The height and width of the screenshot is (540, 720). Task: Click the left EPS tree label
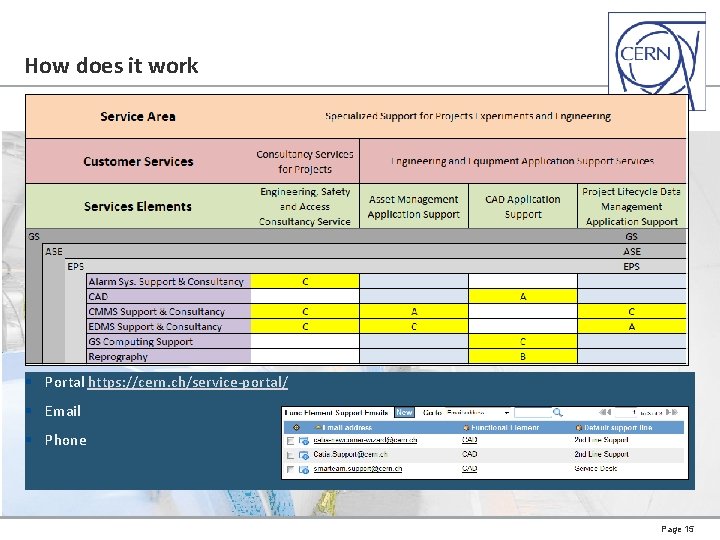pos(76,266)
